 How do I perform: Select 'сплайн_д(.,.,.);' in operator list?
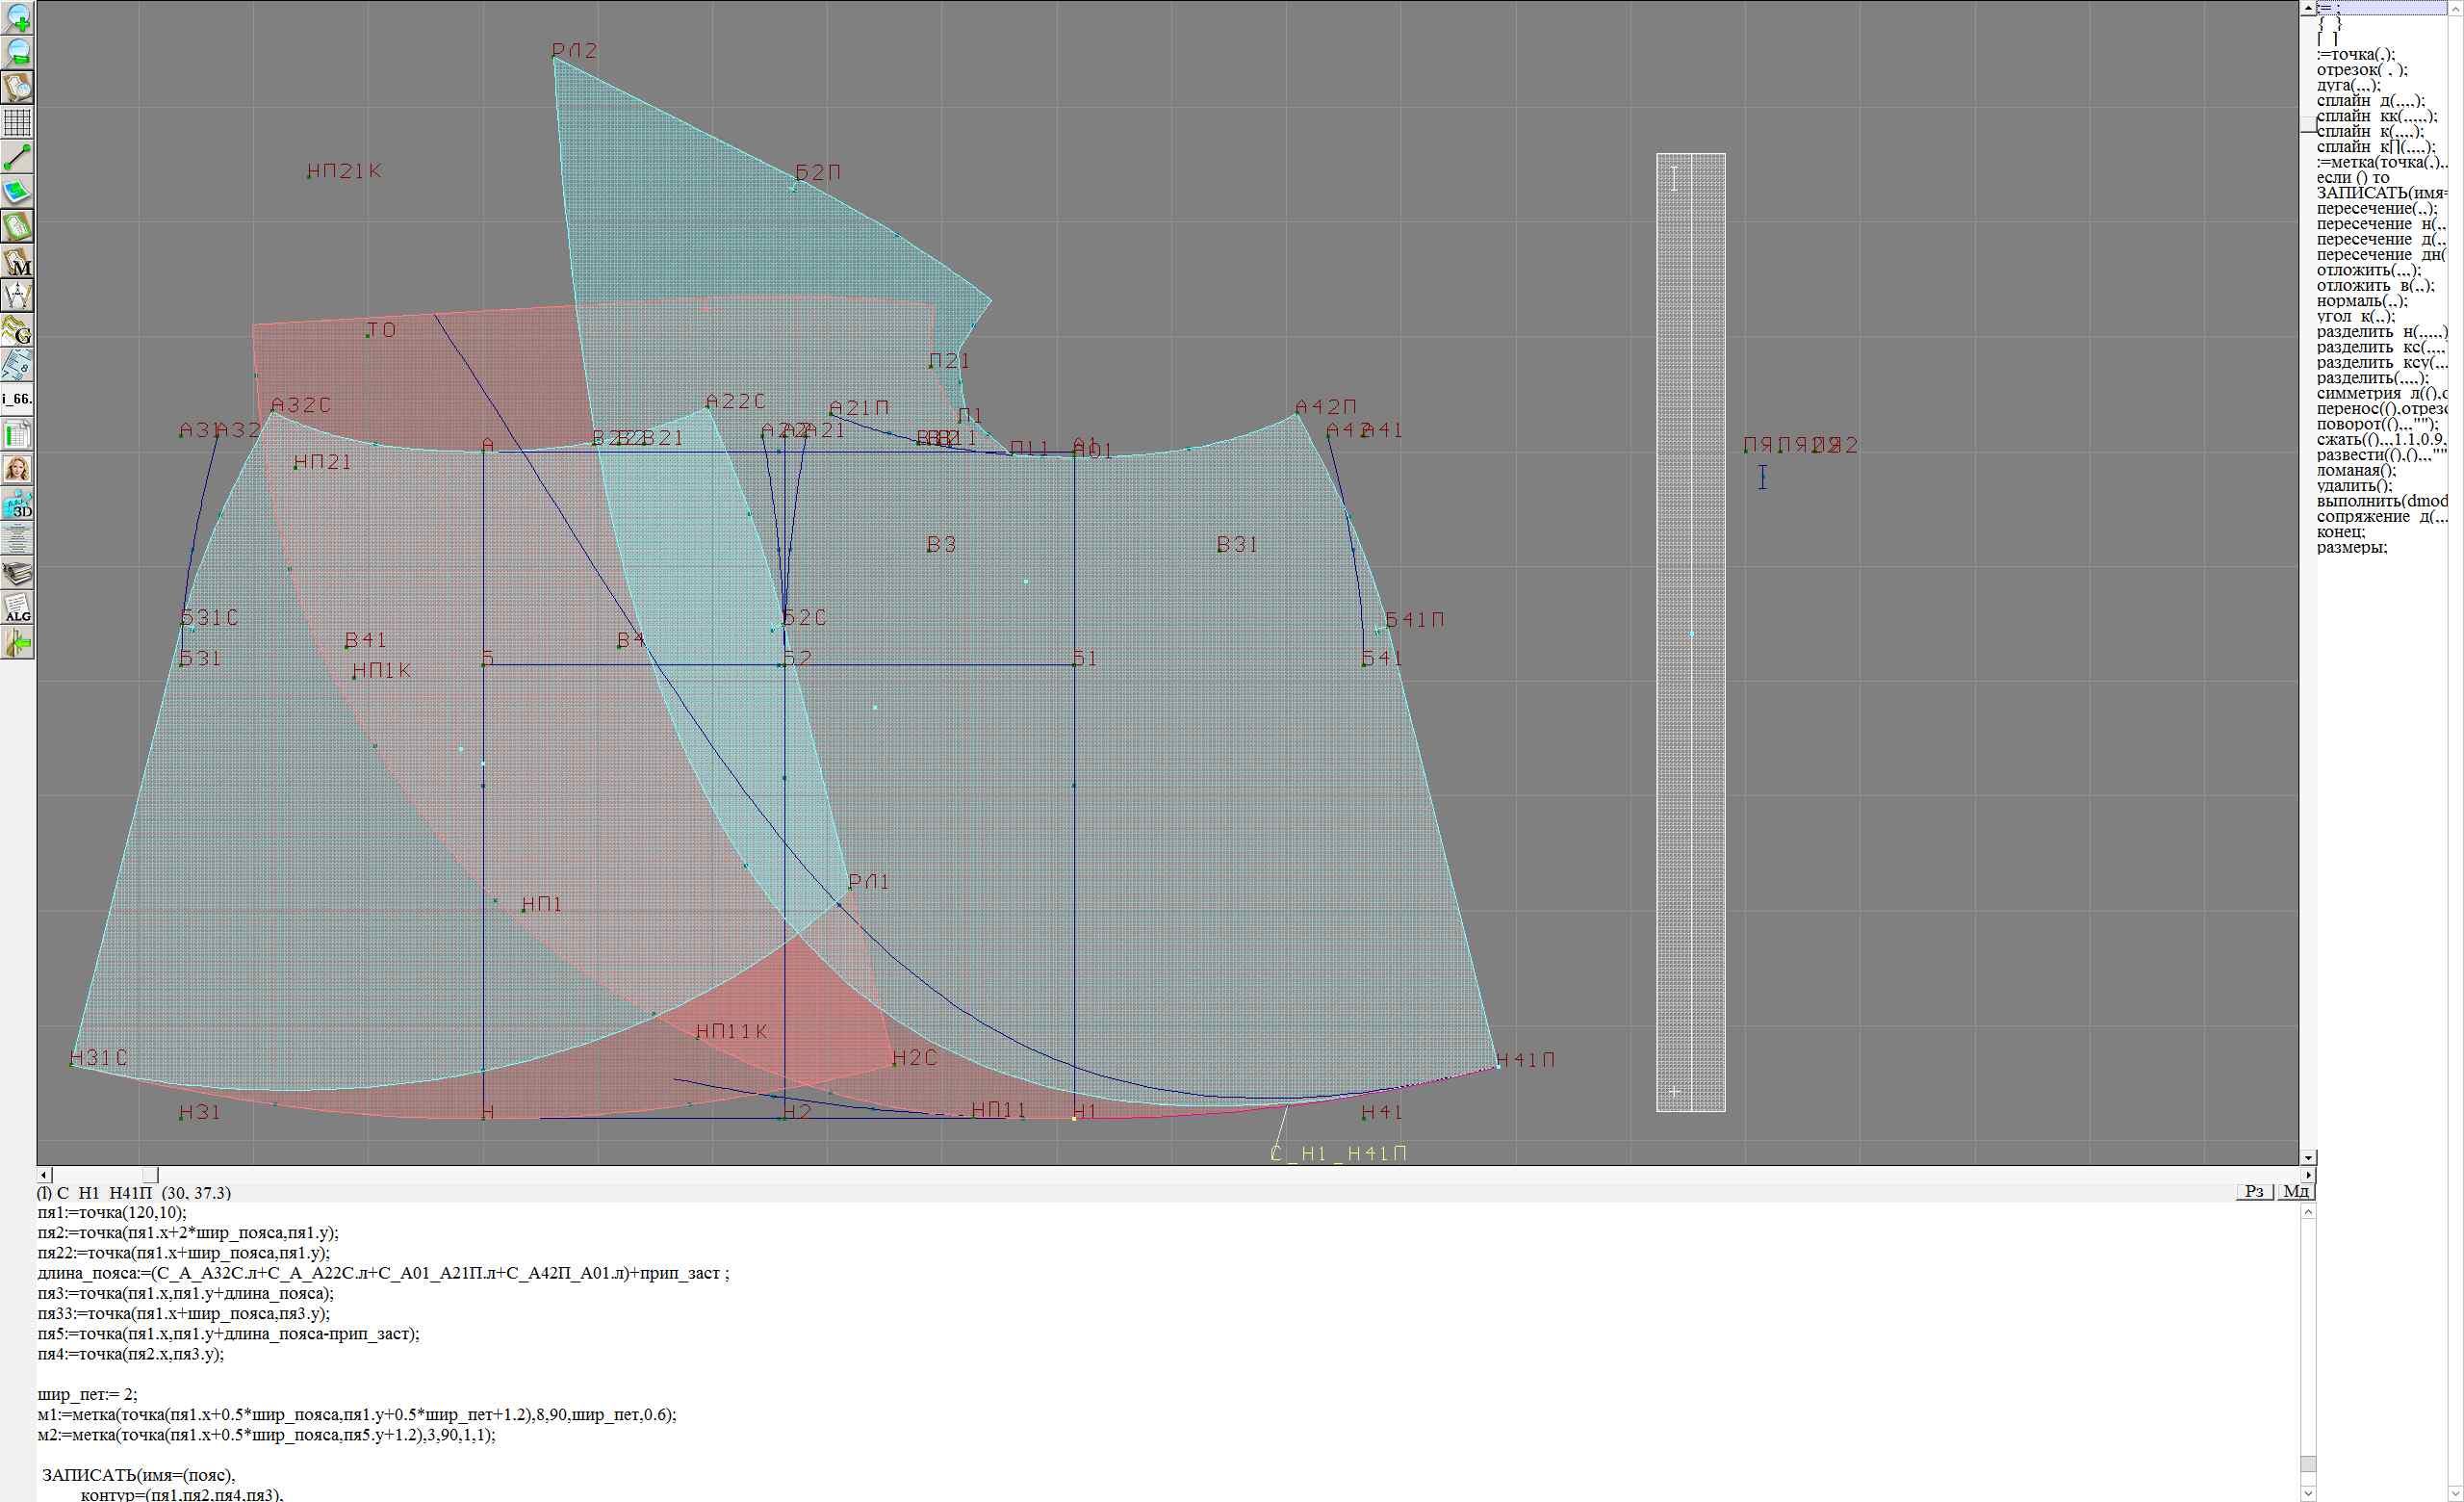click(2370, 101)
